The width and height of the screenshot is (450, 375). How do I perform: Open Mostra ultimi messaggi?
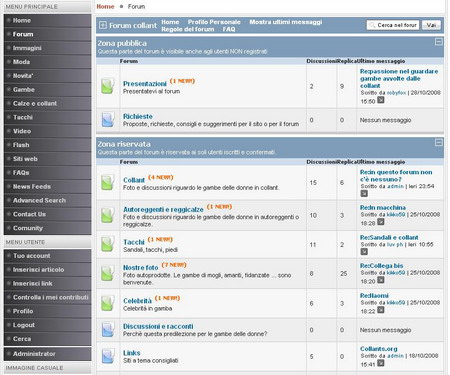point(286,22)
